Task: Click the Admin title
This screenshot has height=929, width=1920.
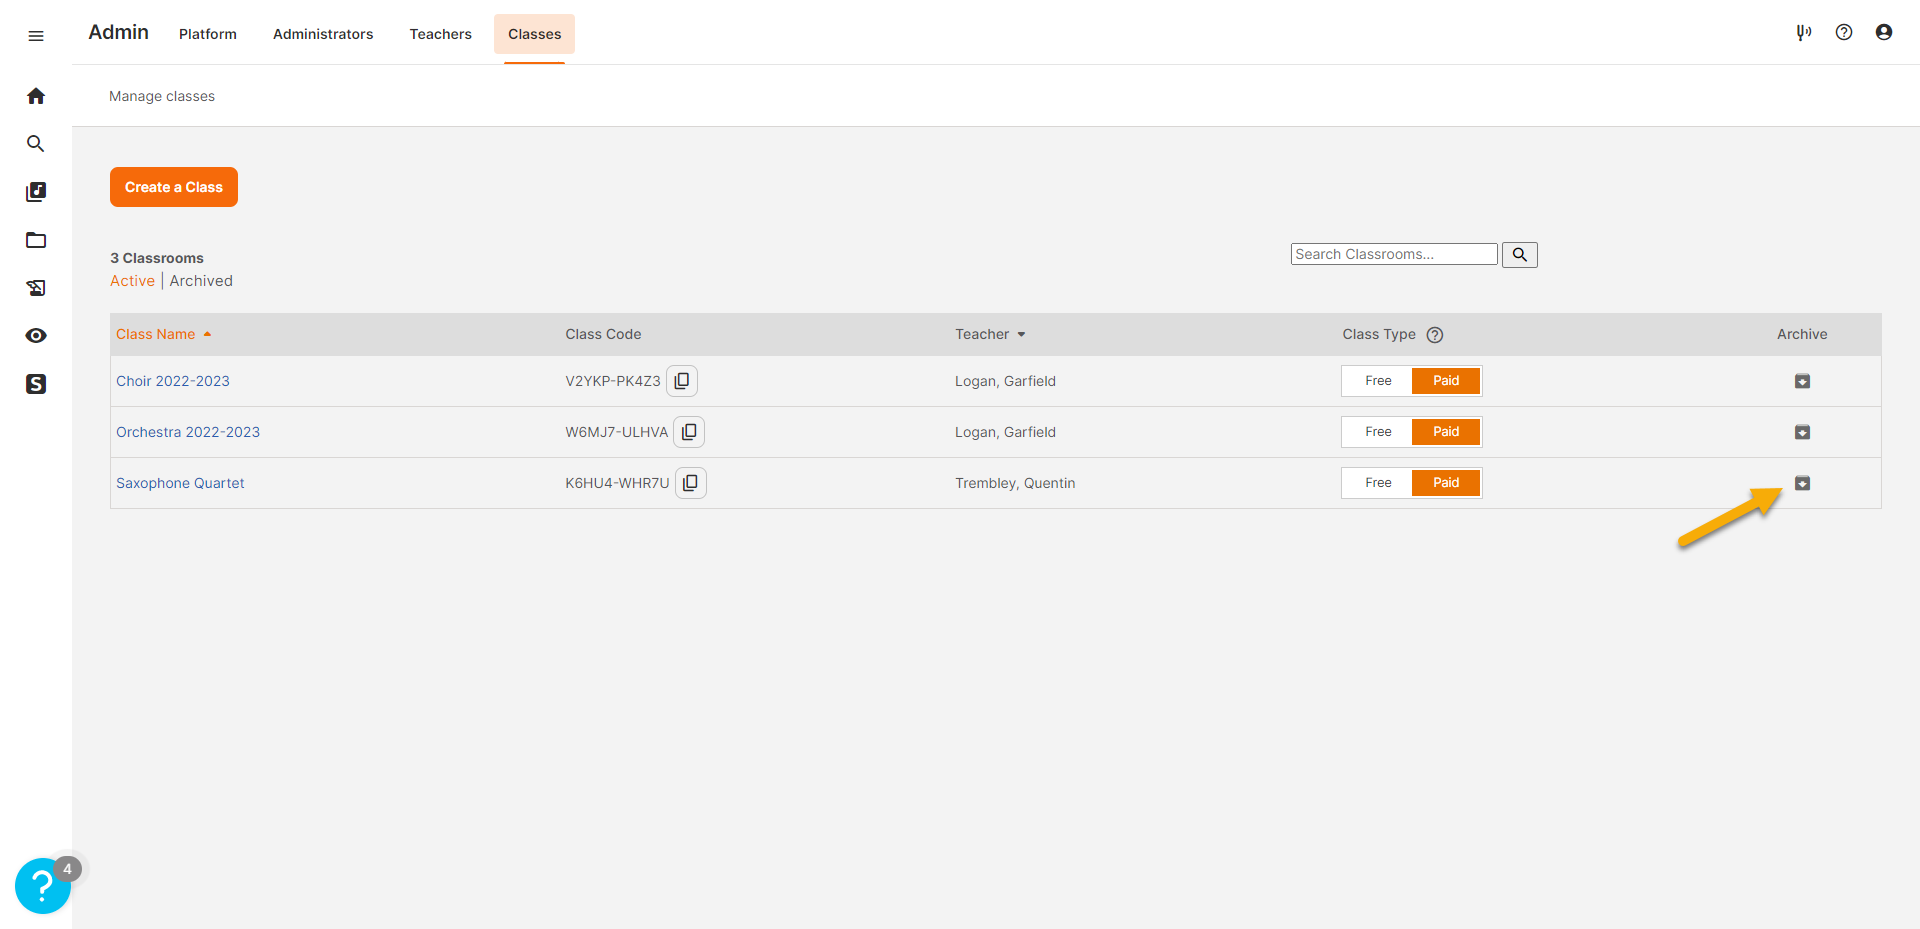Action: [118, 32]
